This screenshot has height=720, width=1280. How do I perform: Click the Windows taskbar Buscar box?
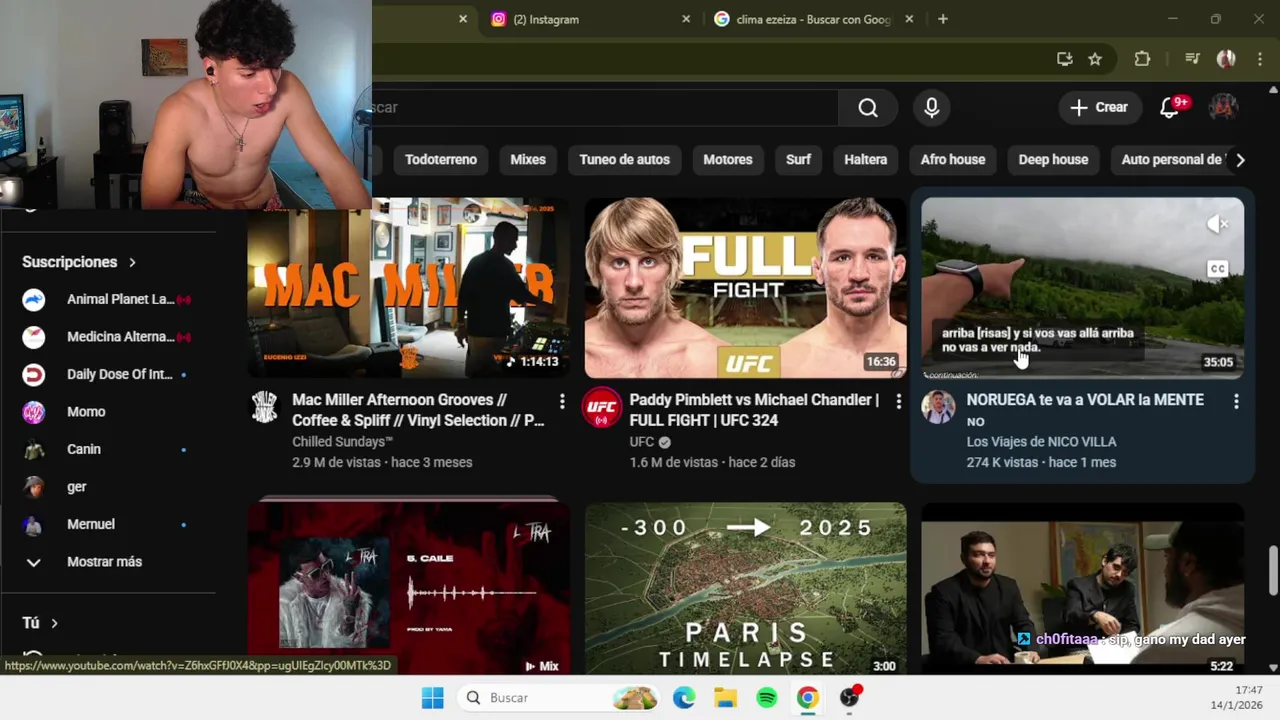pyautogui.click(x=558, y=698)
